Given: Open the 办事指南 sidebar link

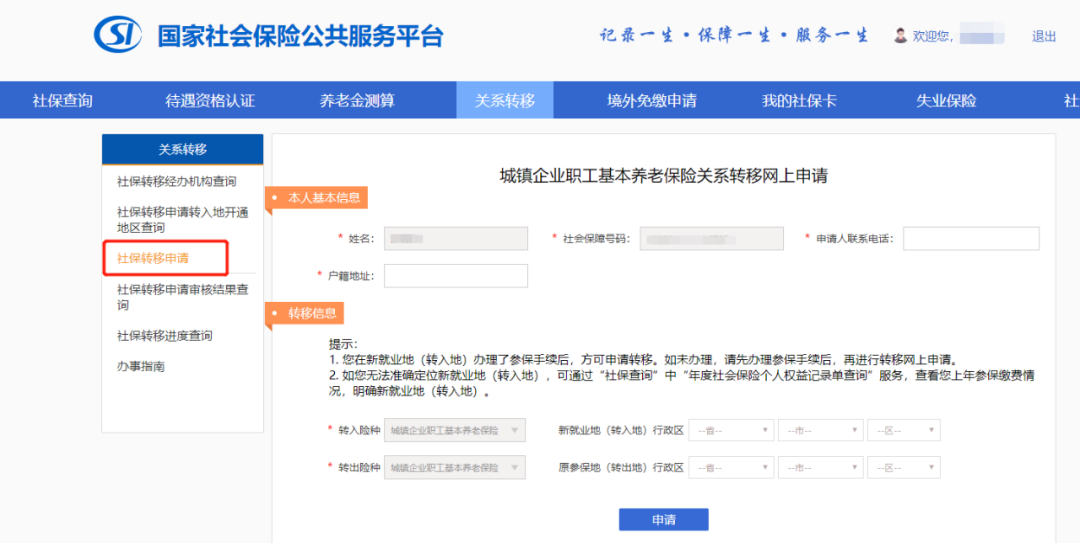Looking at the screenshot, I should click(x=141, y=366).
